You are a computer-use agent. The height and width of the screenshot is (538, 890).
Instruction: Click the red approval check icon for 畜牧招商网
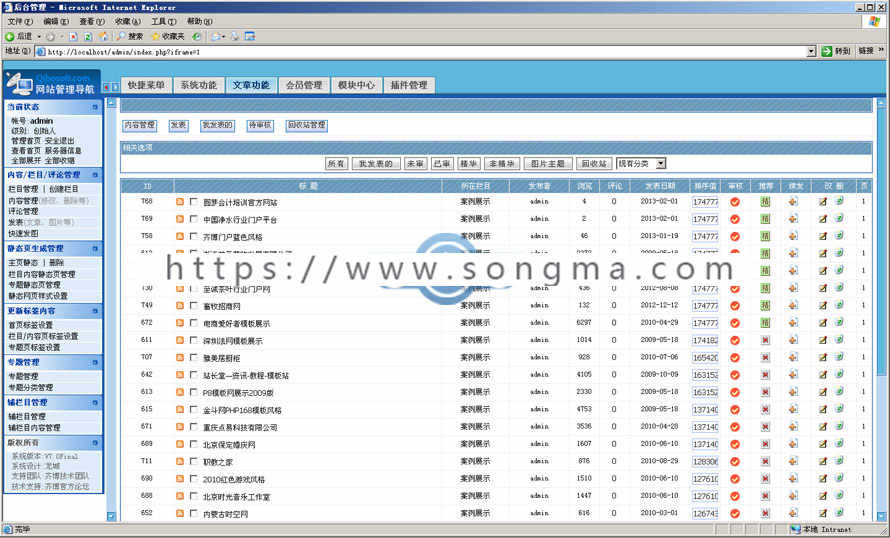pos(734,306)
